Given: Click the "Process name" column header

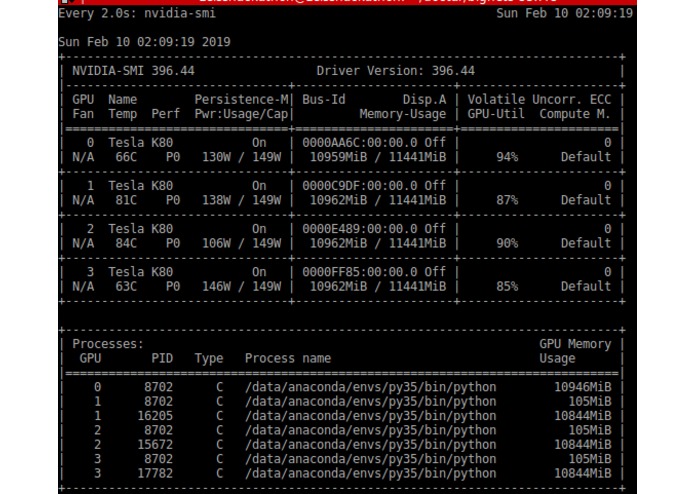Looking at the screenshot, I should coord(288,358).
